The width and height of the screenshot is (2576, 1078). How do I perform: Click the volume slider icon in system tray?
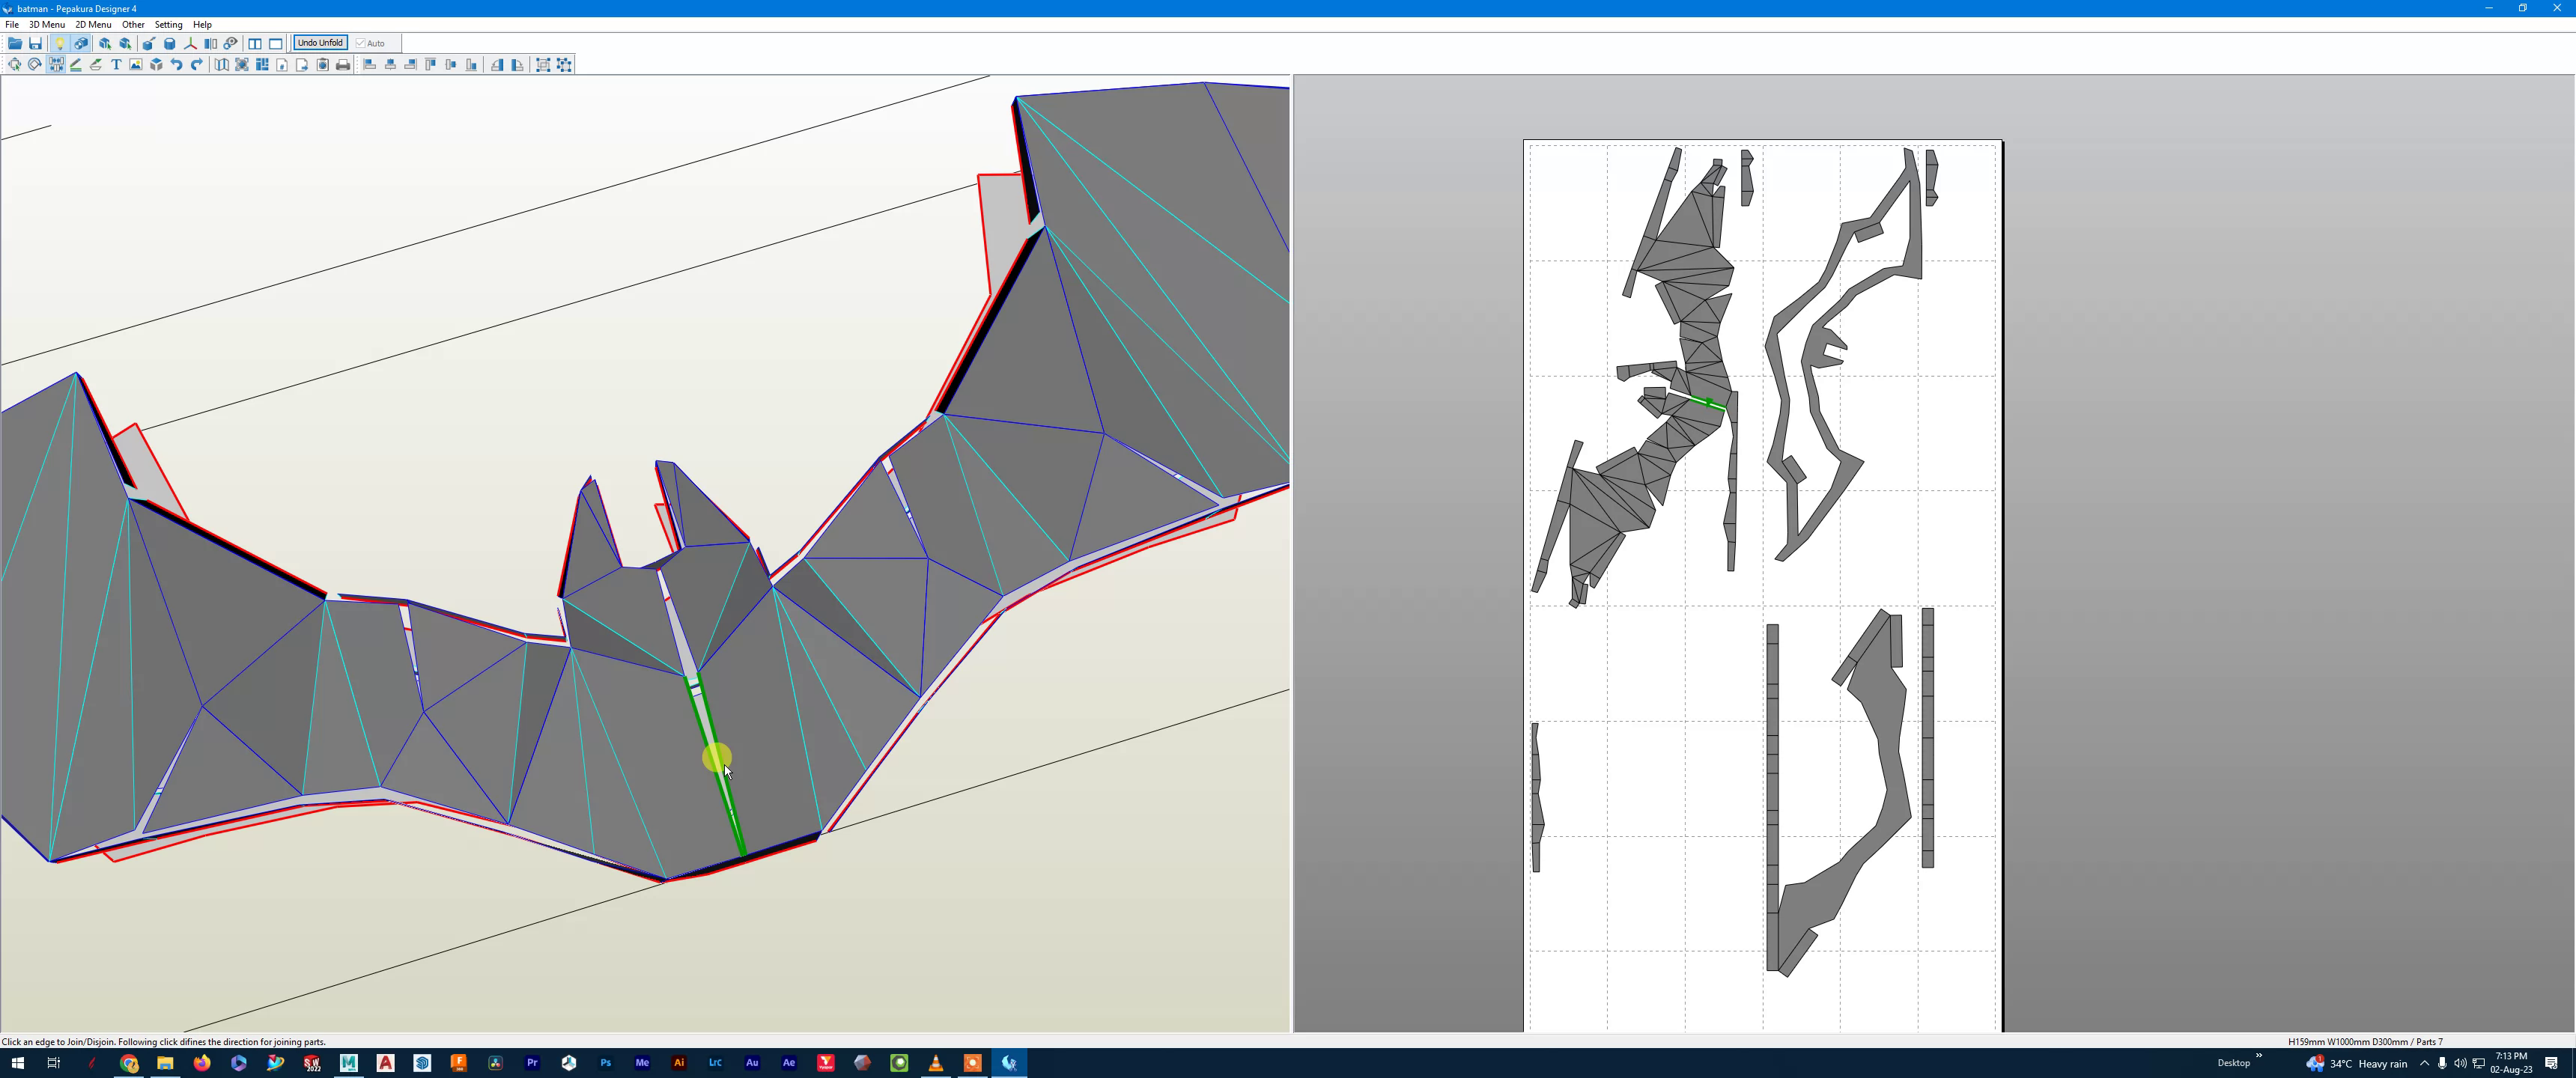(2461, 1064)
